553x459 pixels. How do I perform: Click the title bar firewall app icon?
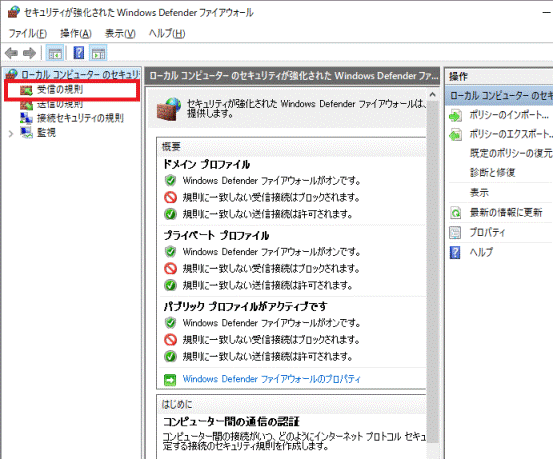tap(13, 12)
